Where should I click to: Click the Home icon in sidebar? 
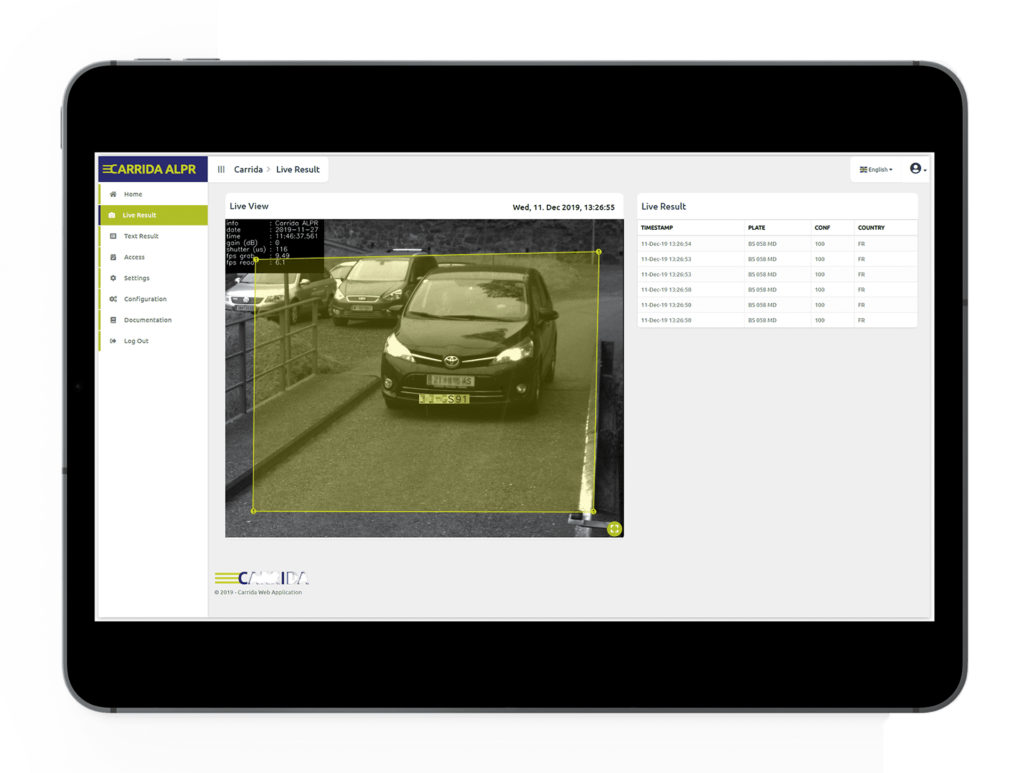pos(113,194)
